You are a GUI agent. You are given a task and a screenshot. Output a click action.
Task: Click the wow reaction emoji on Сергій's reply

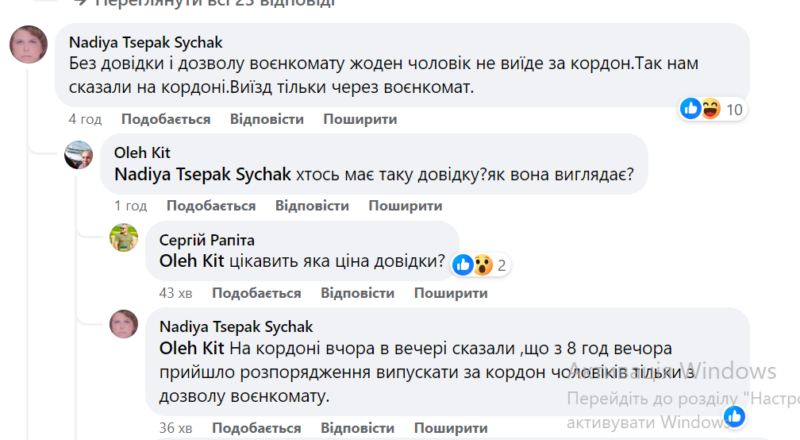pyautogui.click(x=481, y=265)
